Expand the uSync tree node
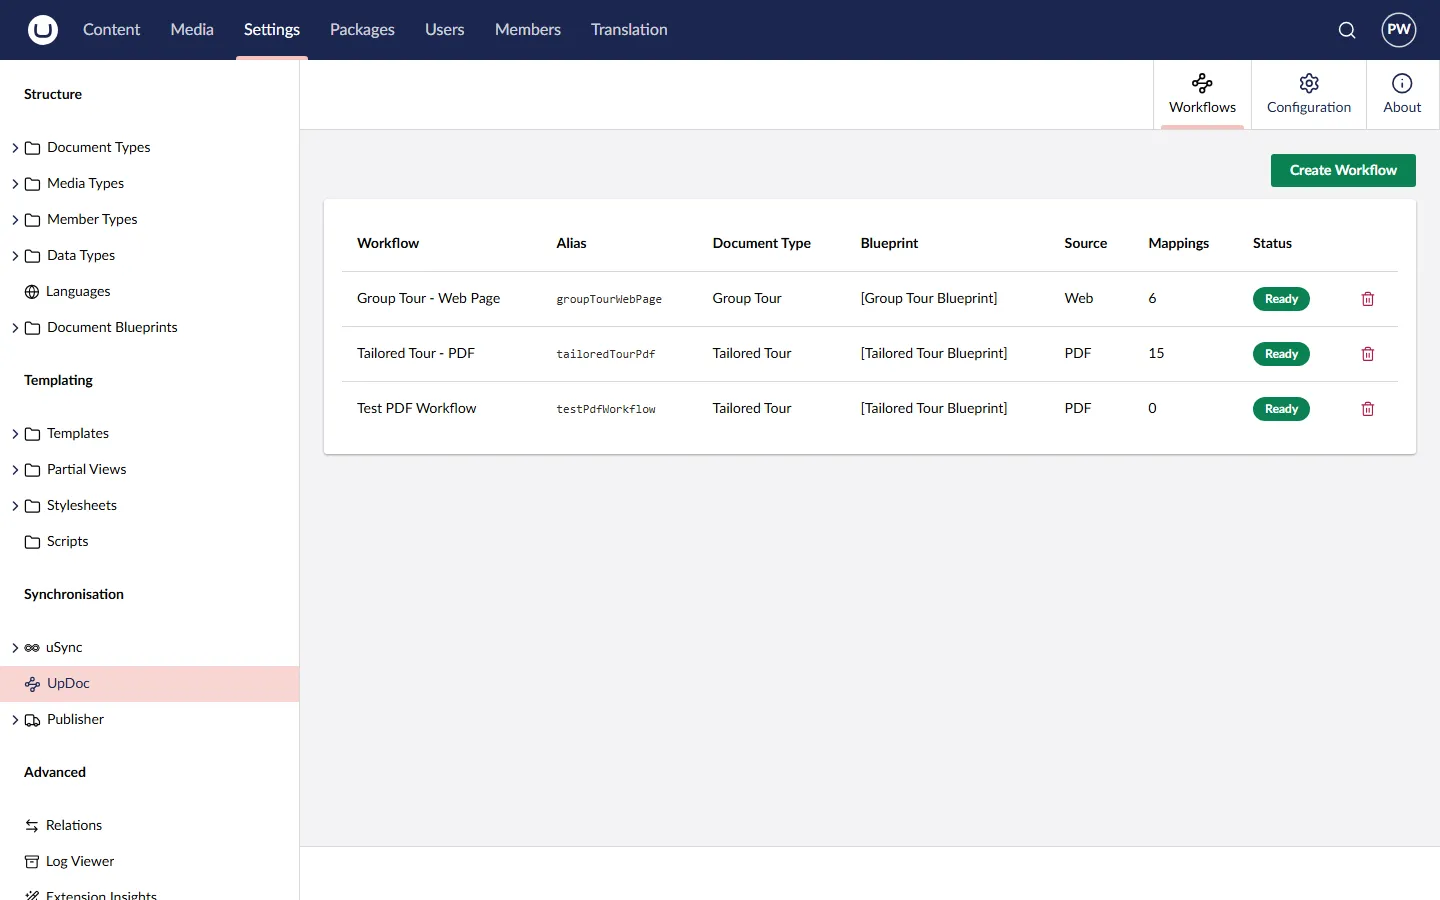 tap(15, 648)
